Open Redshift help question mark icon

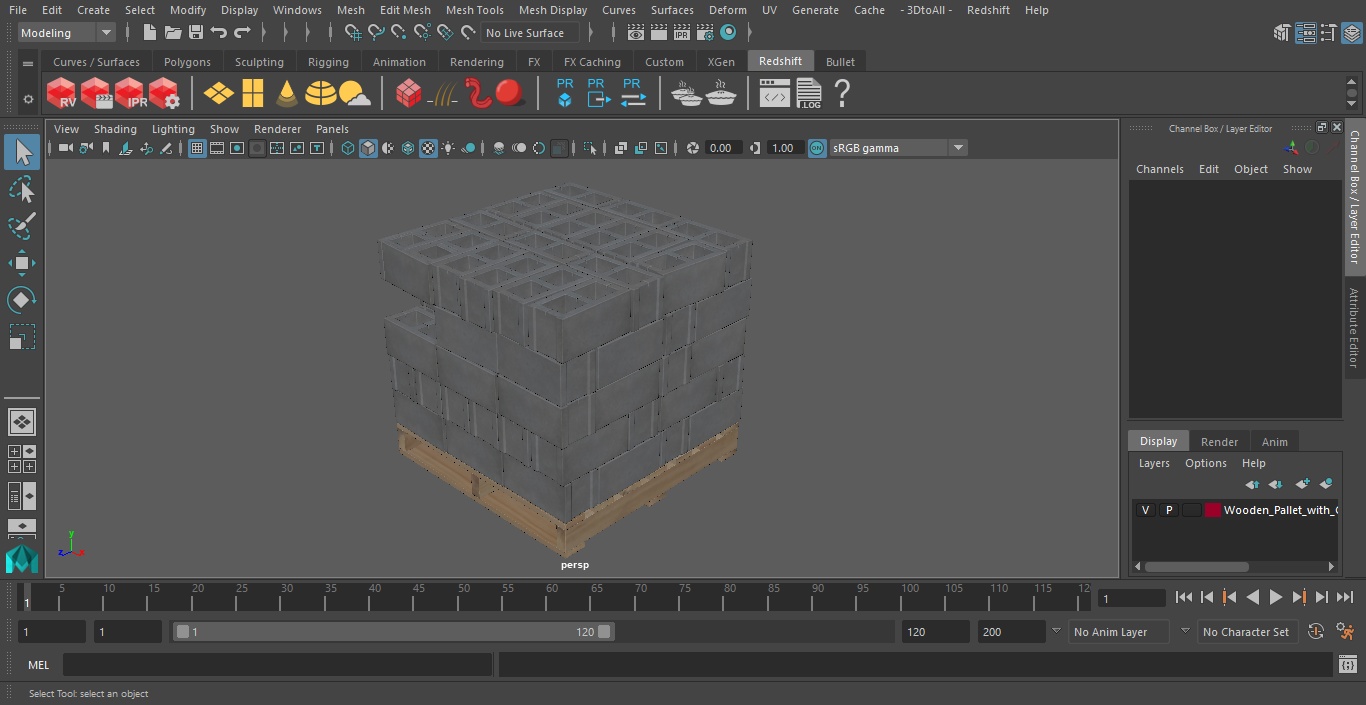click(842, 94)
